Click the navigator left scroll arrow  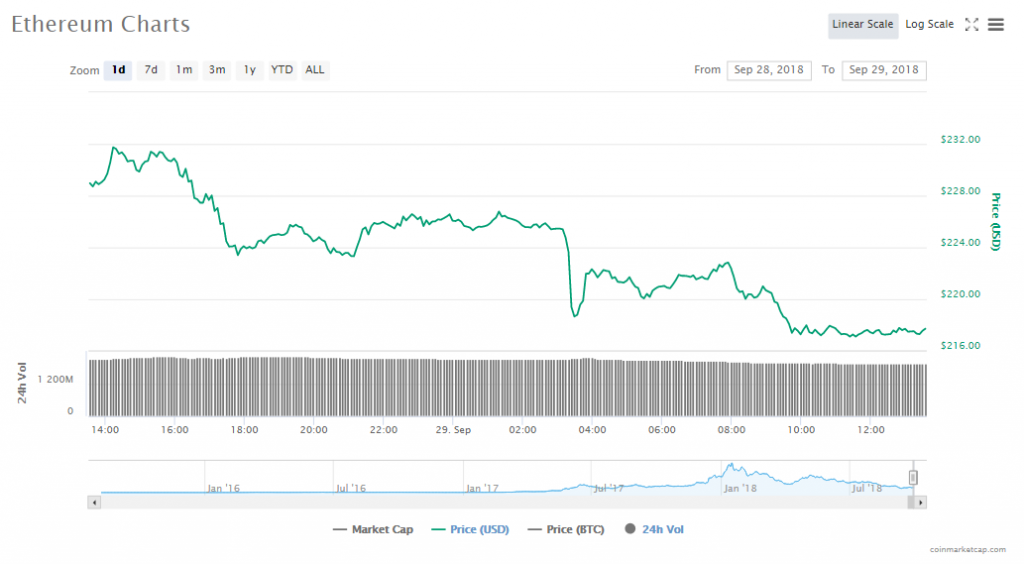[95, 502]
